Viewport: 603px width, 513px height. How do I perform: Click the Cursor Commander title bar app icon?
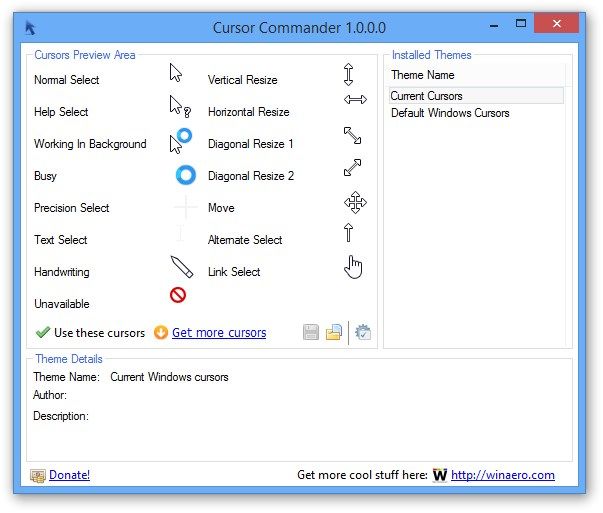click(30, 28)
